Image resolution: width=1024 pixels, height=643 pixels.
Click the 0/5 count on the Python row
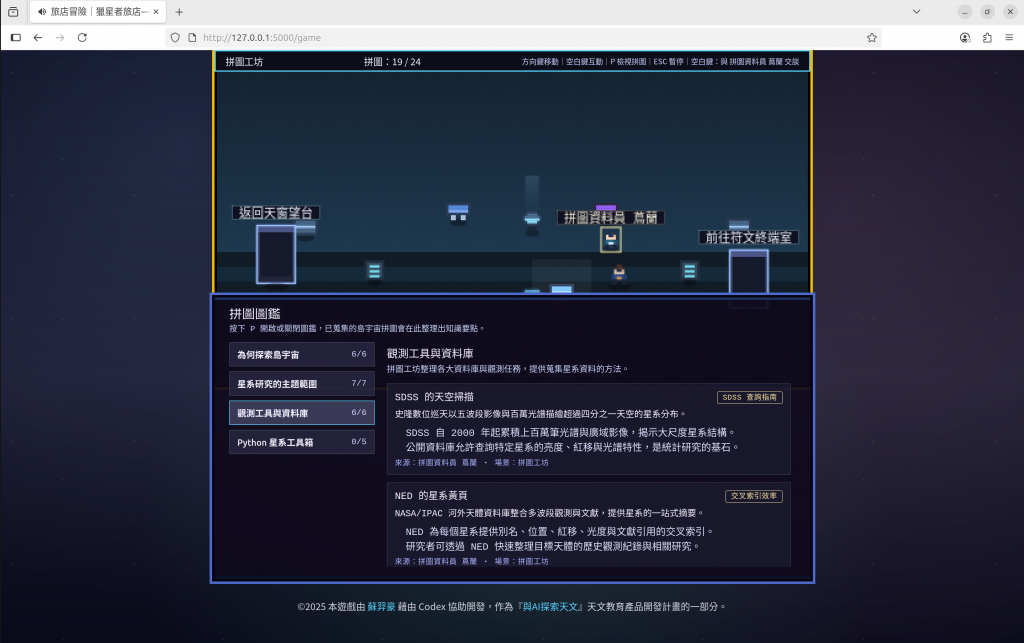359,442
